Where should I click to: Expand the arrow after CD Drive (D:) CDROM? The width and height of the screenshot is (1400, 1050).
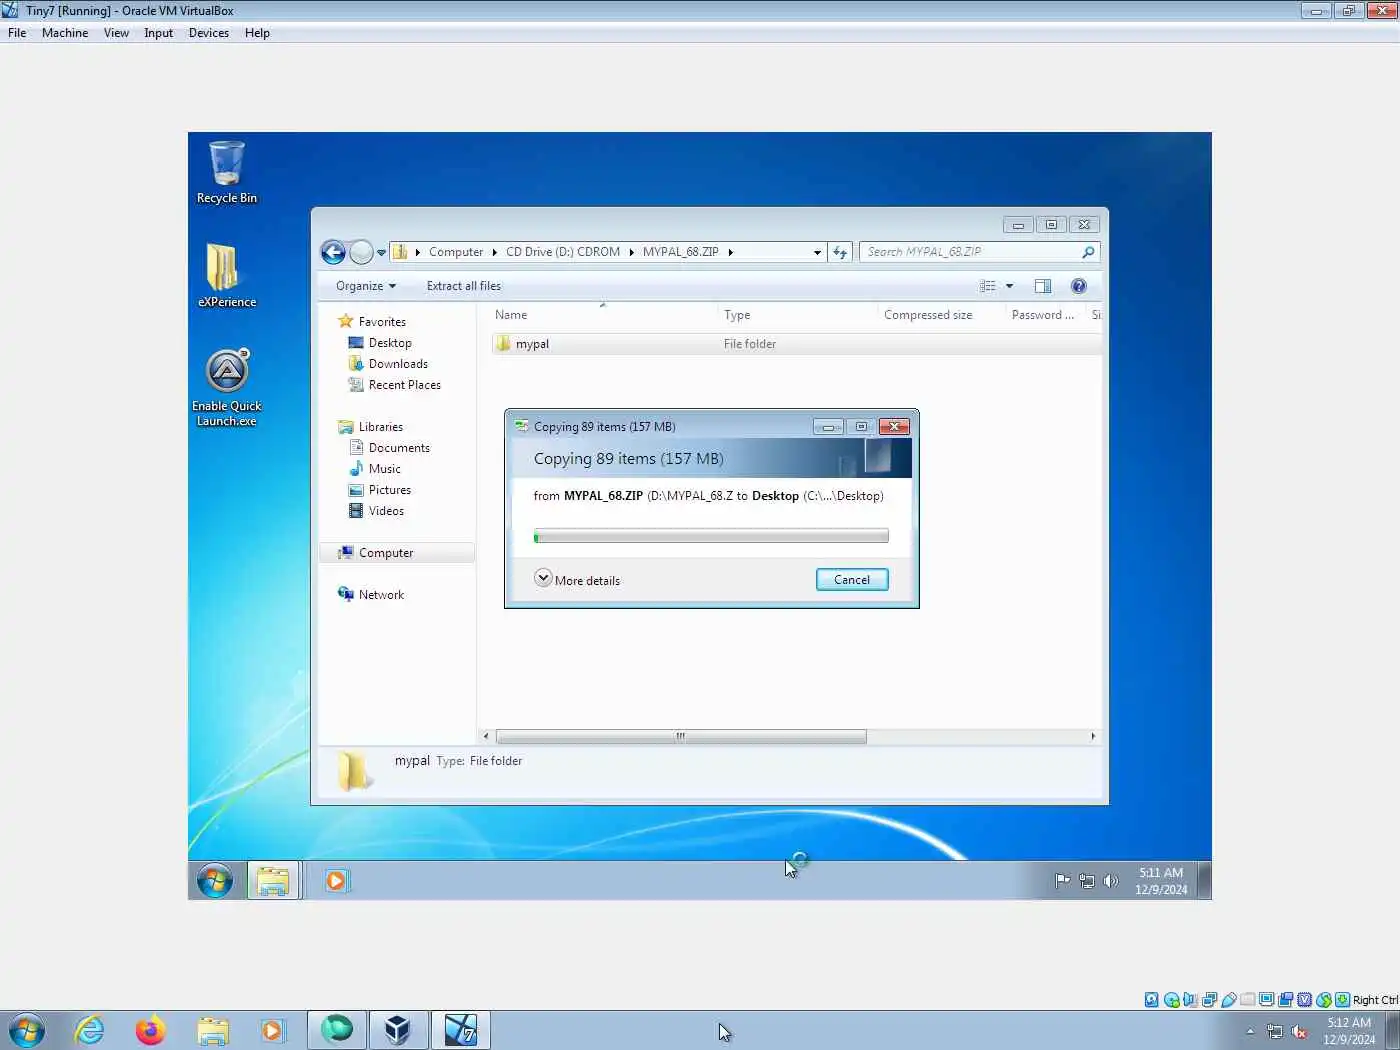pyautogui.click(x=631, y=252)
